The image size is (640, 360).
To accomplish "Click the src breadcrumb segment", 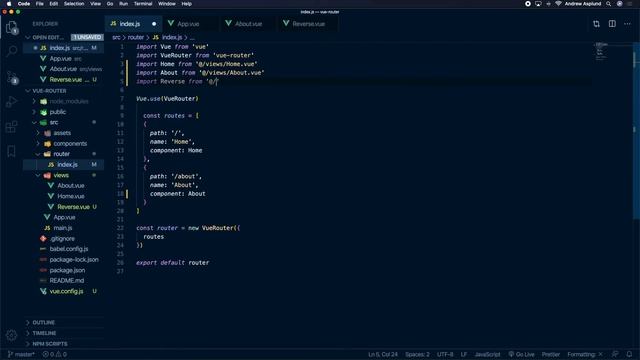I will point(116,37).
